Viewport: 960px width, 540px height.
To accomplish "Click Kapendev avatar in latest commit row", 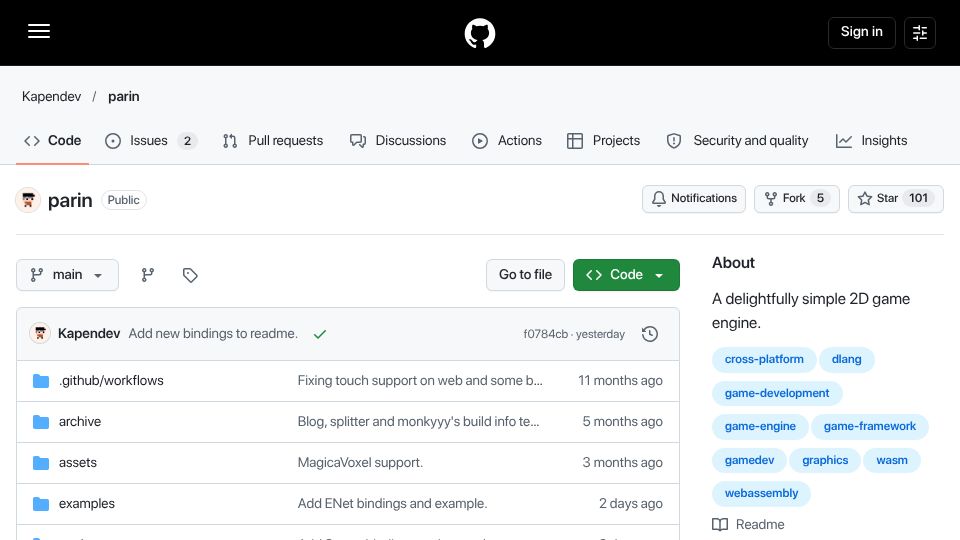I will 40,334.
